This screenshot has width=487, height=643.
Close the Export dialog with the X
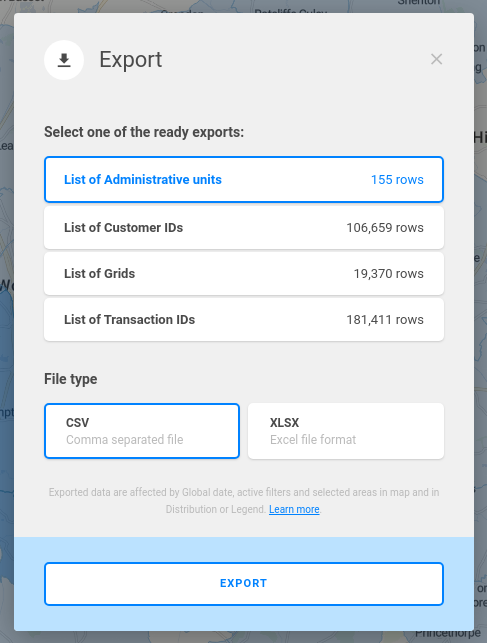pos(437,59)
